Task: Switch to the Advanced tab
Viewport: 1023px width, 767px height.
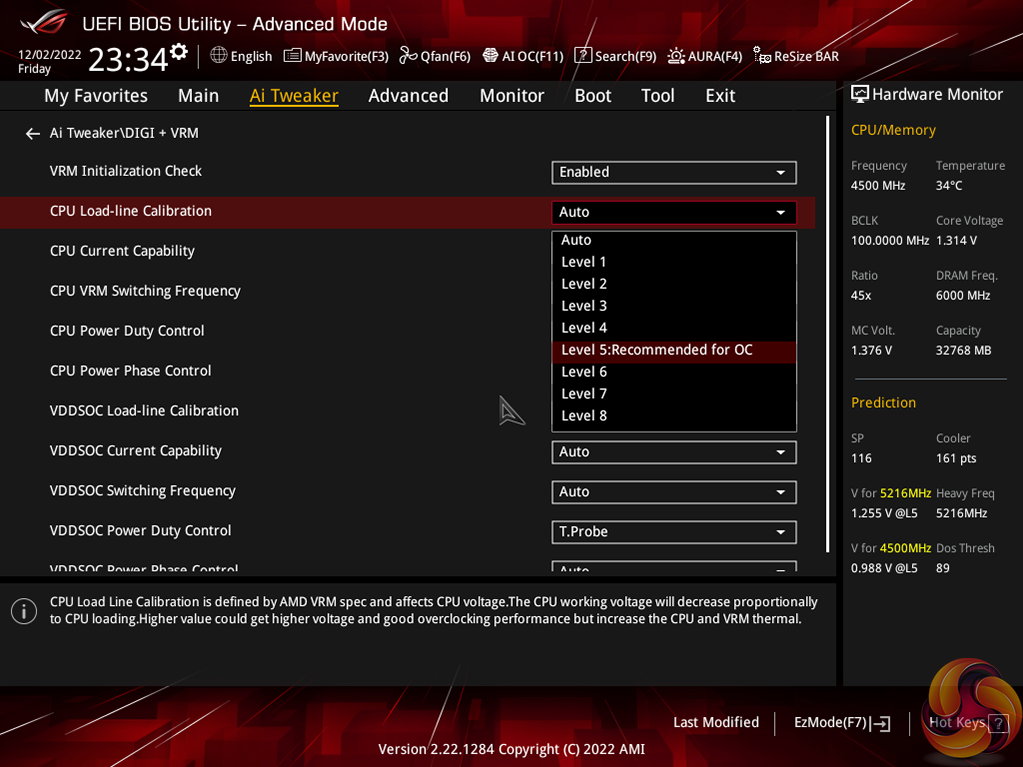Action: (x=408, y=95)
